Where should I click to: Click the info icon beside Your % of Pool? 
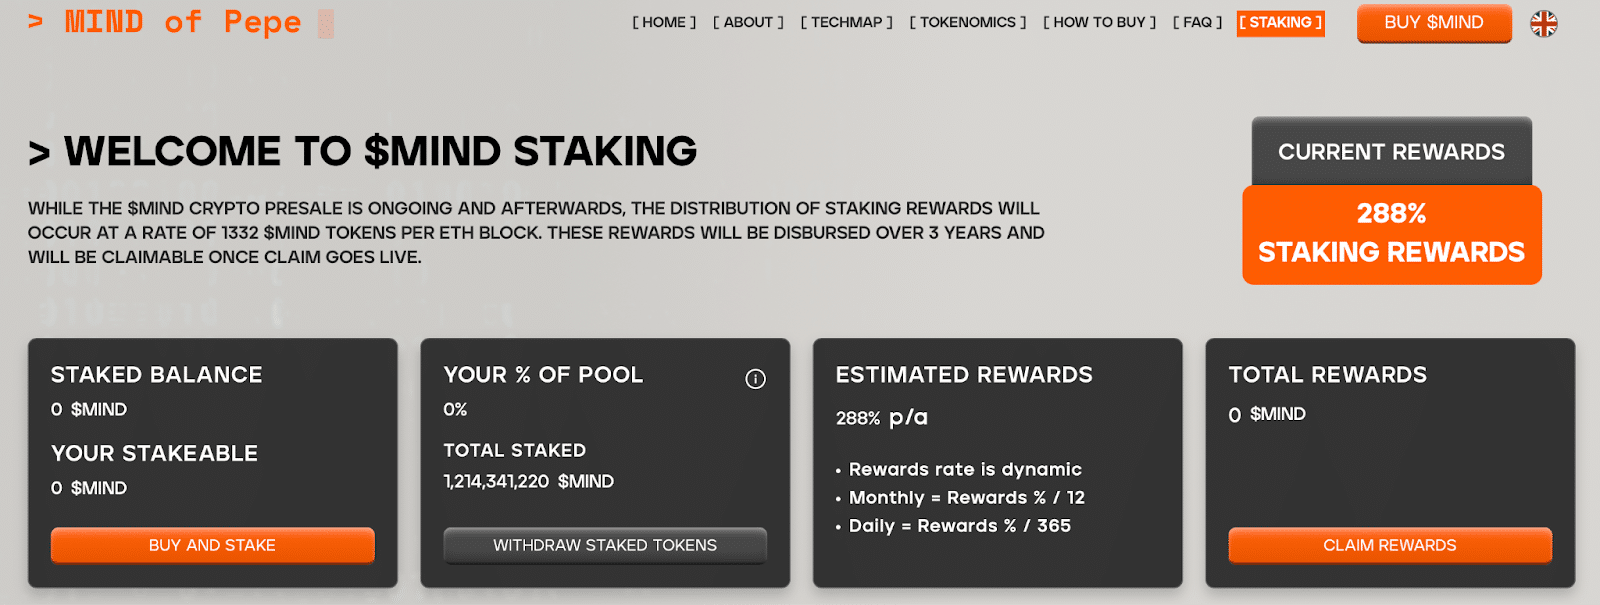tap(755, 379)
